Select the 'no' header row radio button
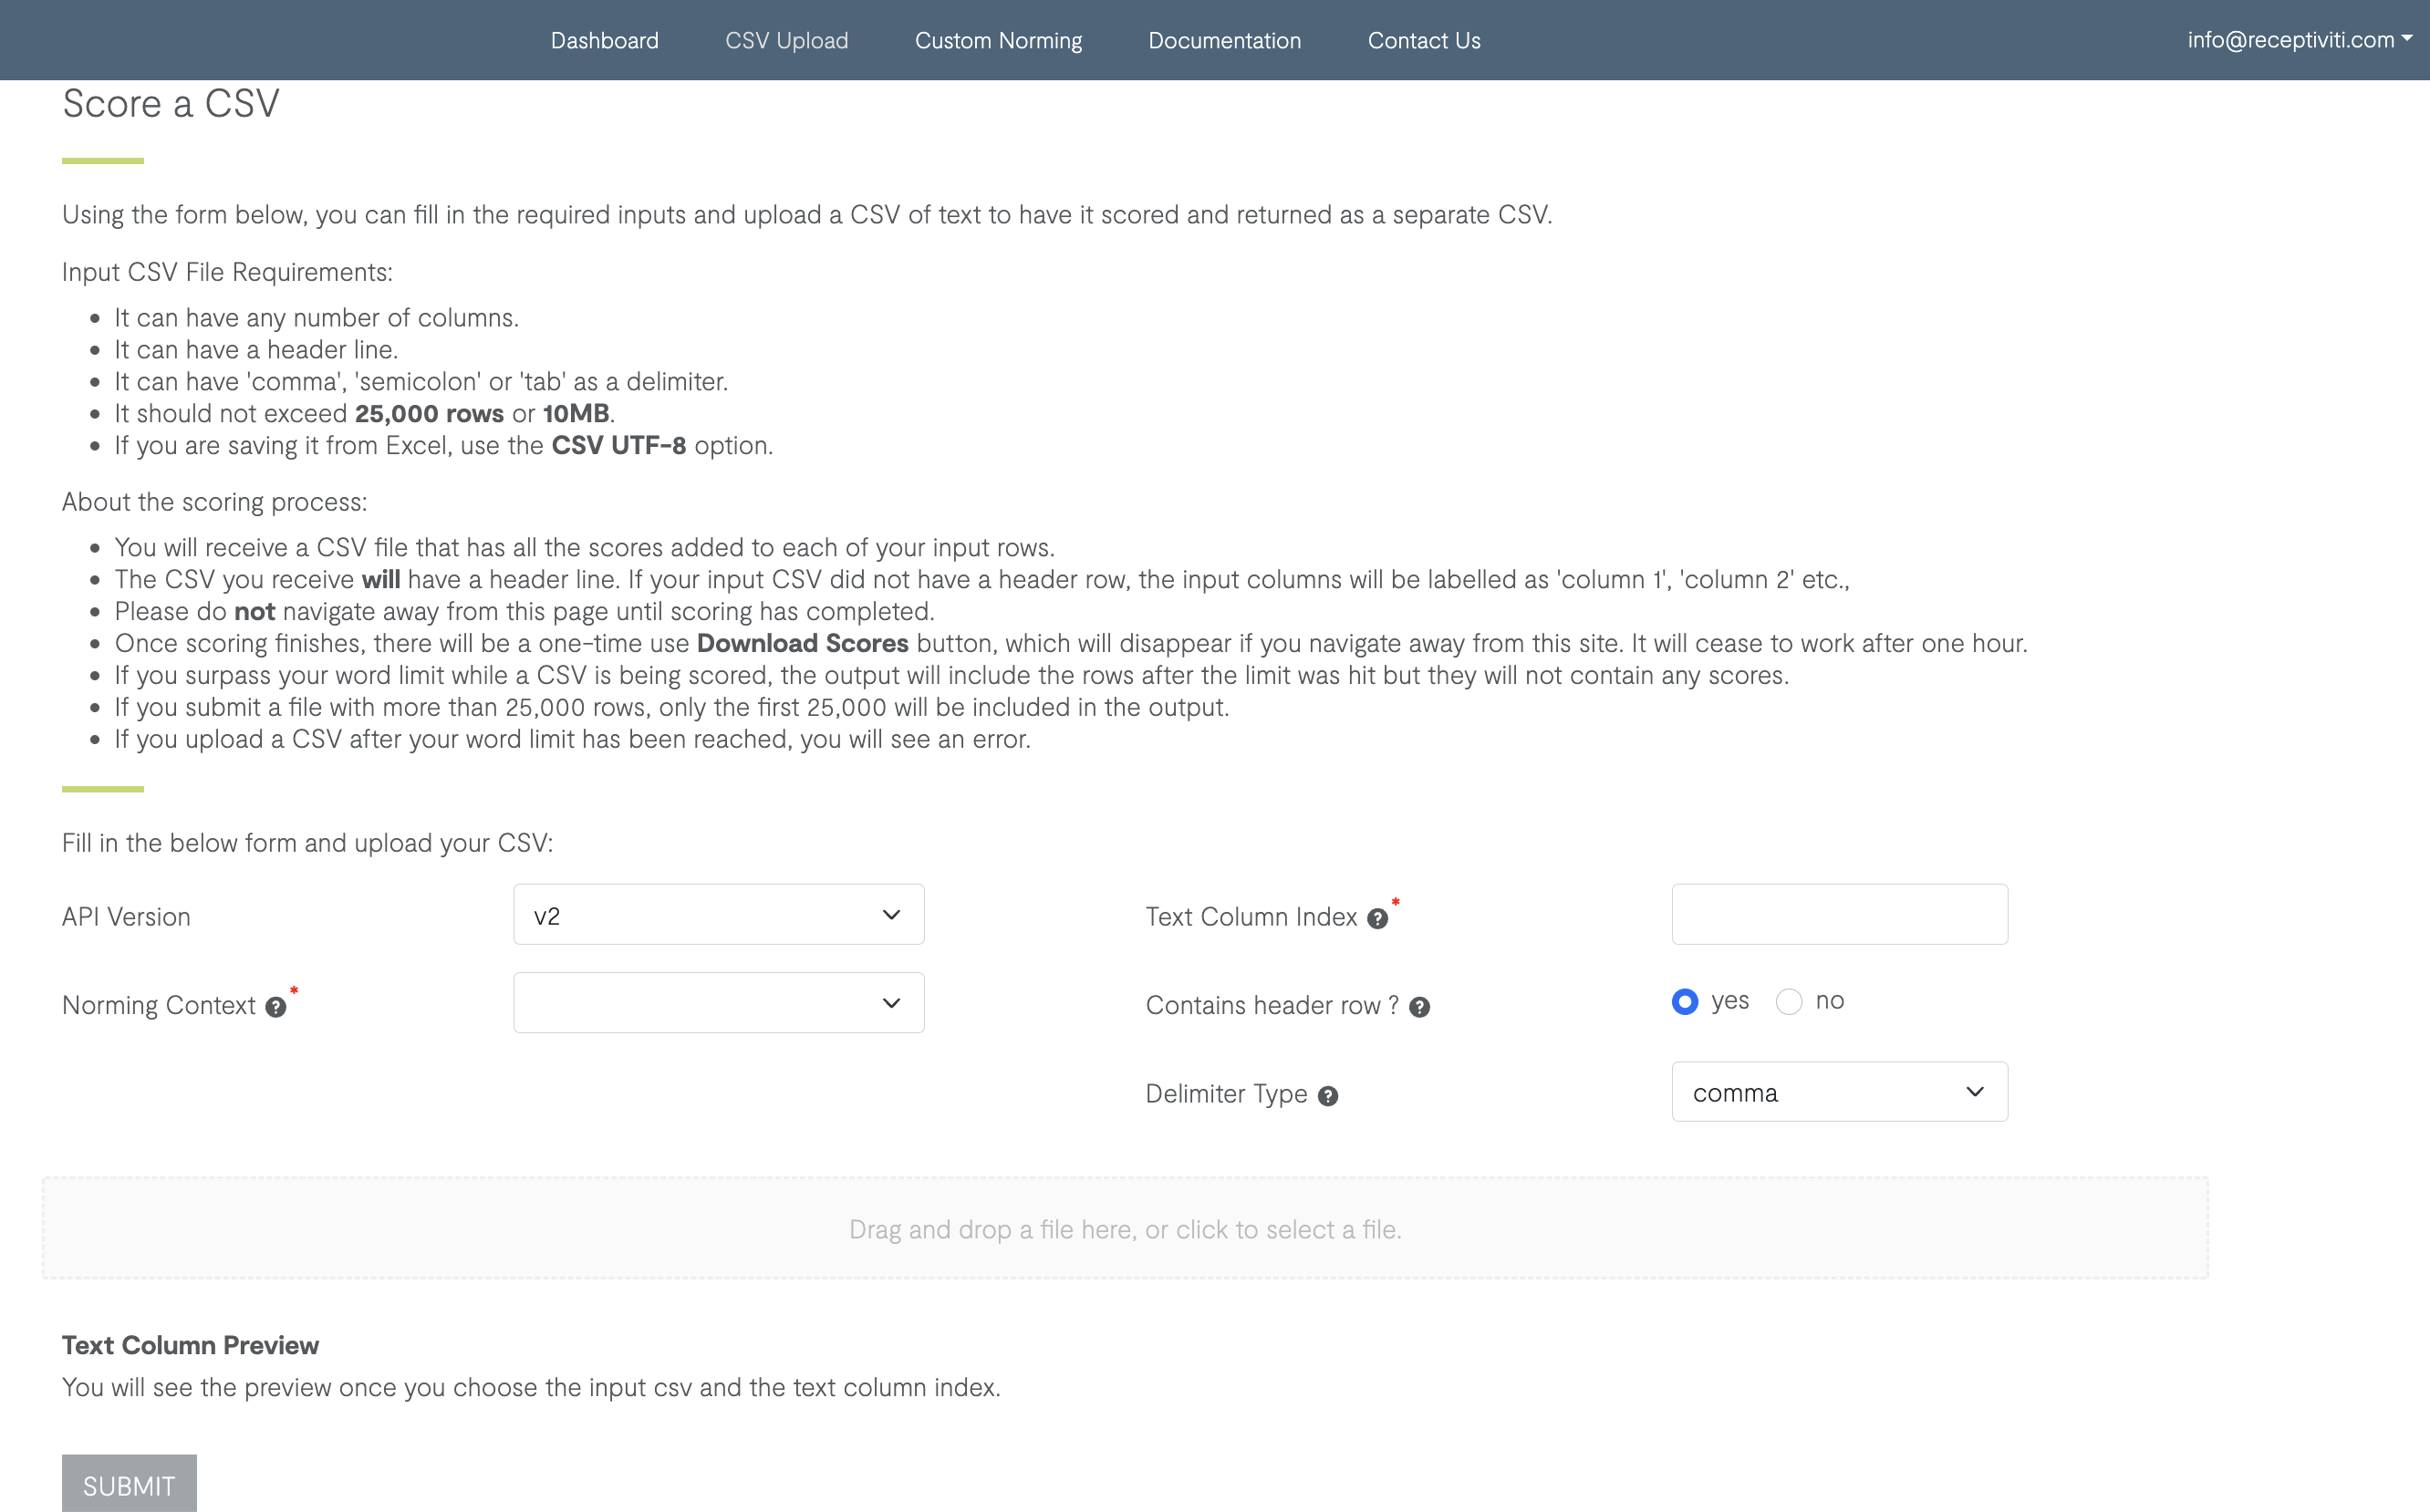The height and width of the screenshot is (1512, 2430). 1789,1001
